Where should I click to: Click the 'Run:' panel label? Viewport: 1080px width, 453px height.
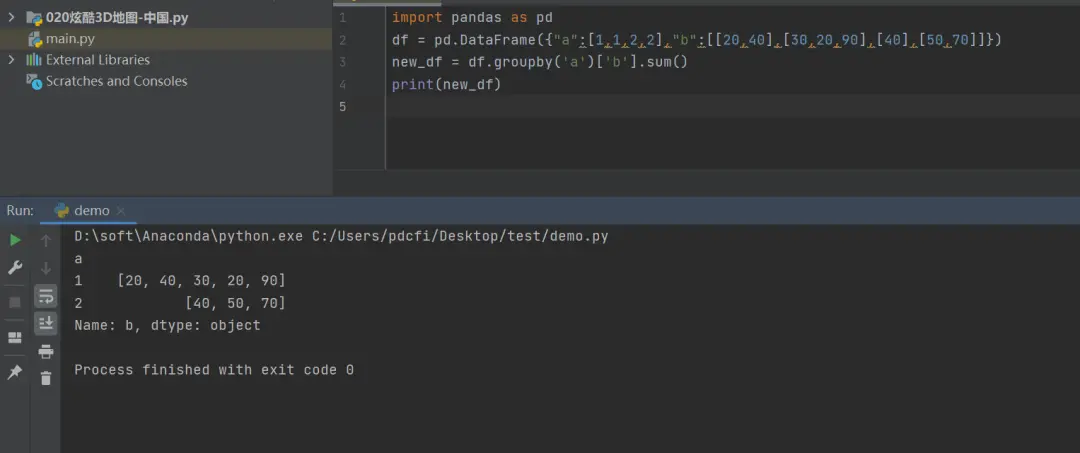tap(20, 210)
